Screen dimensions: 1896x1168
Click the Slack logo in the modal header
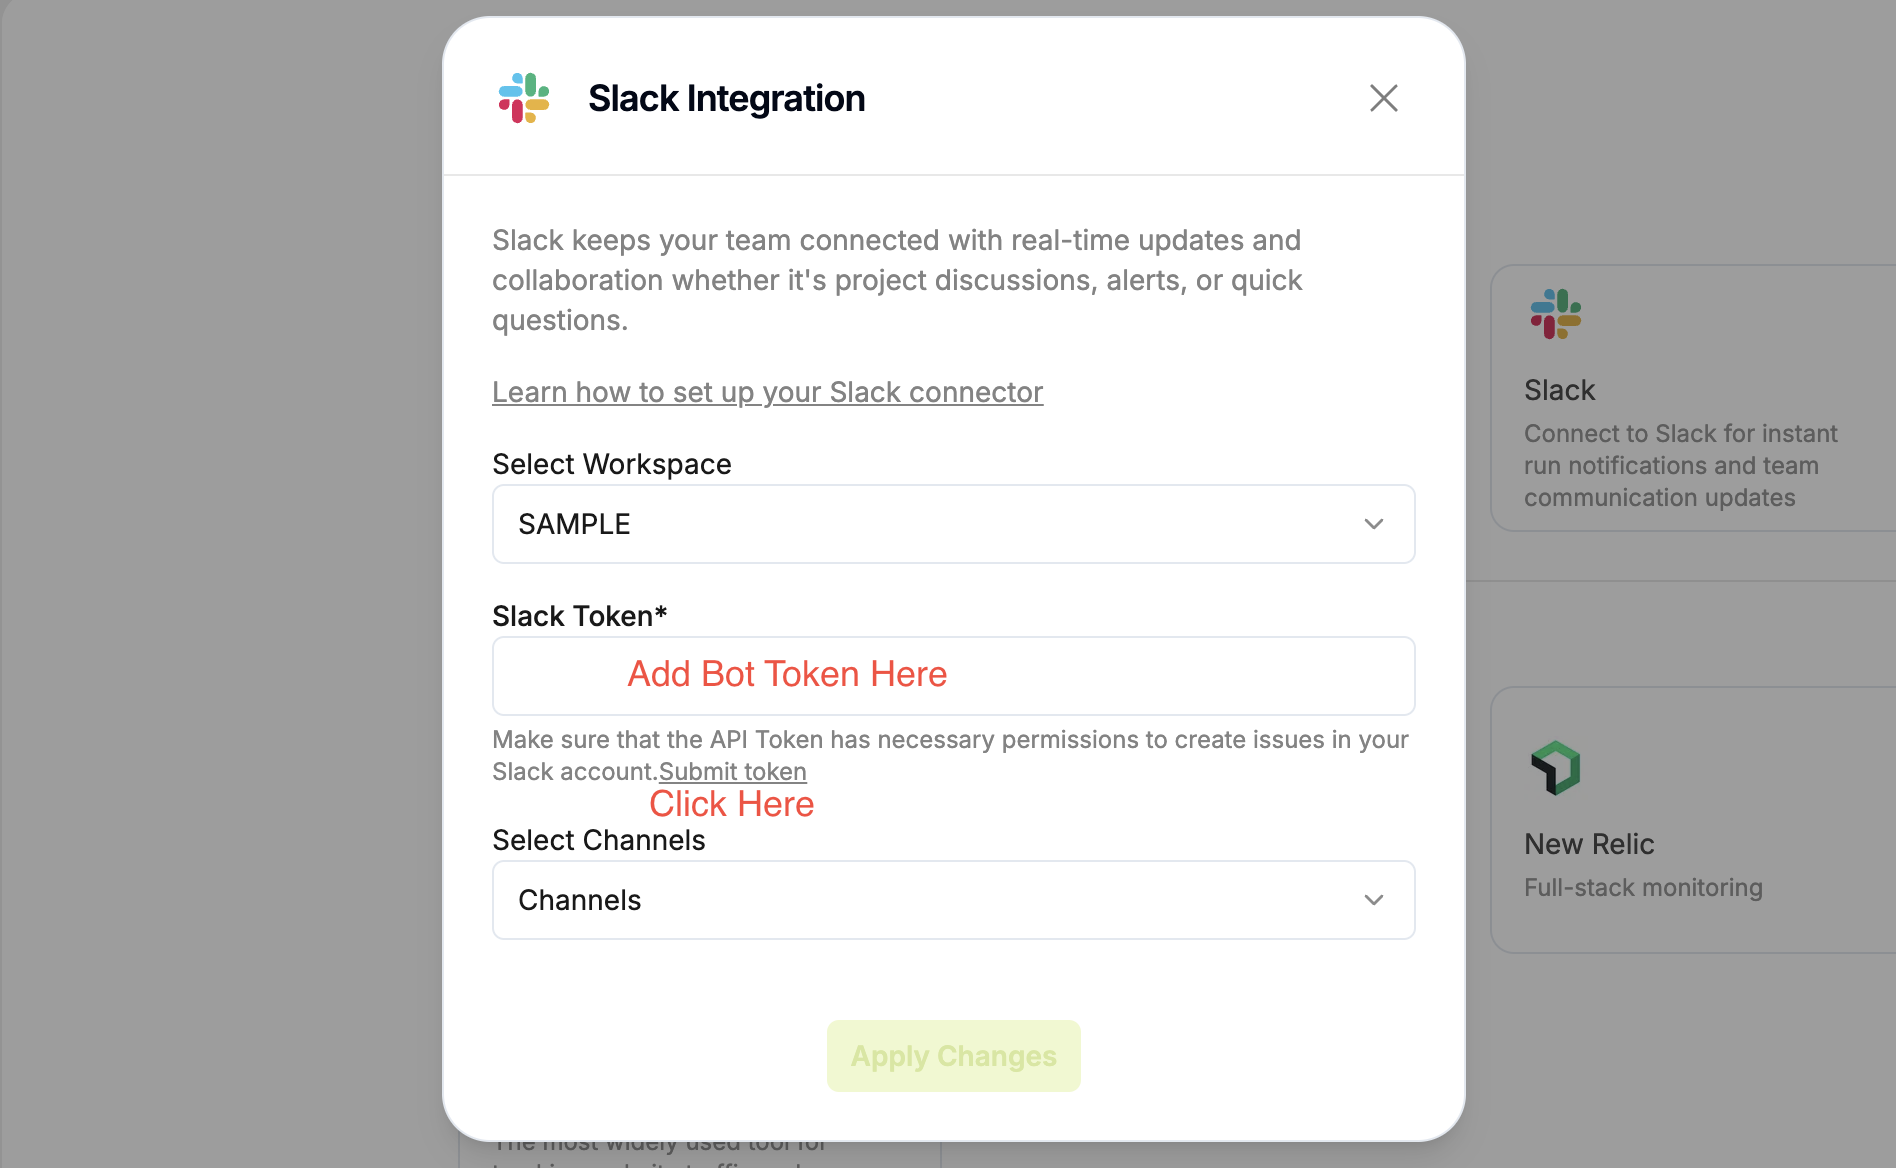point(524,98)
